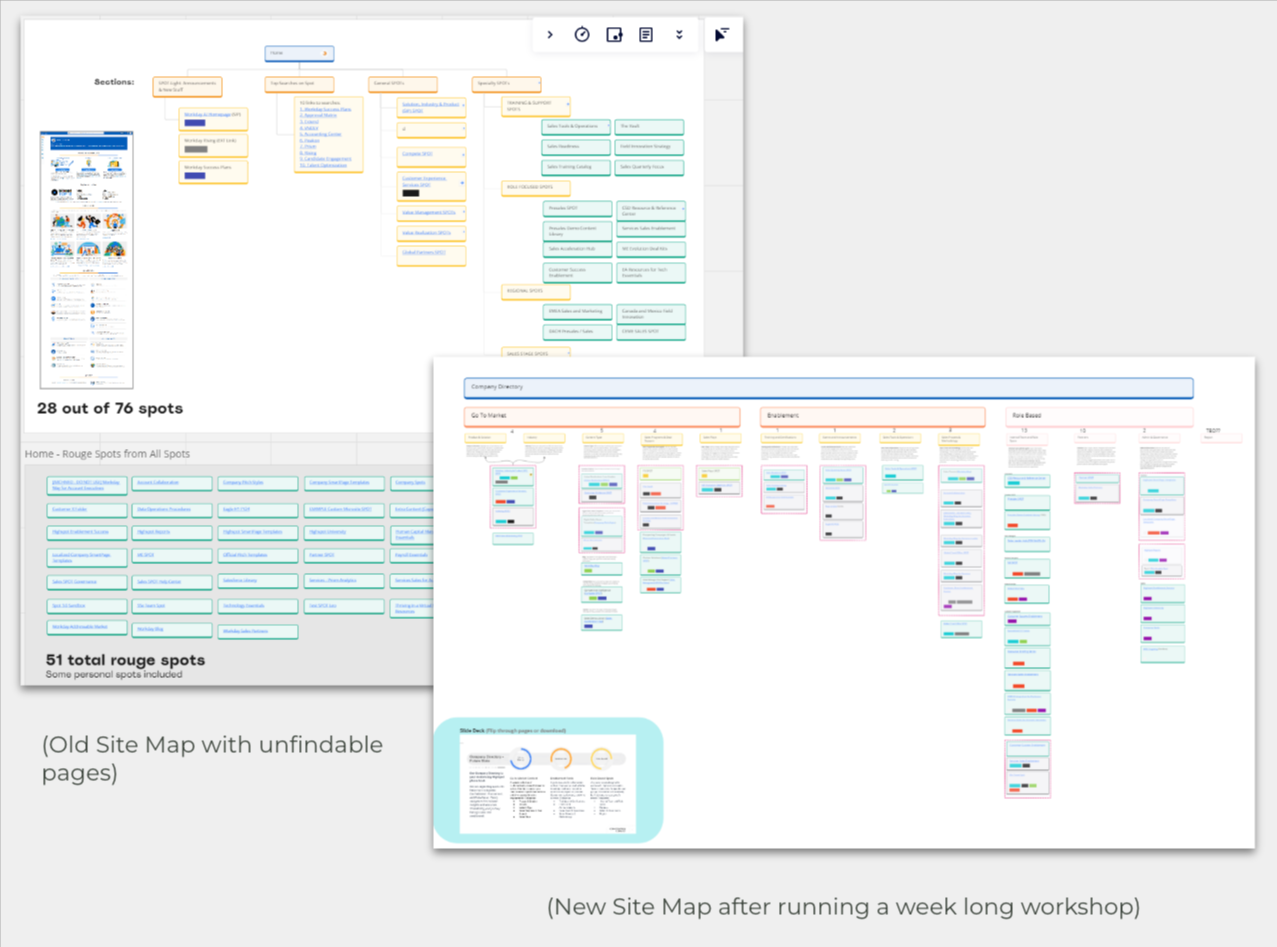Select the EMEA Sales and Marketing card
This screenshot has height=947, width=1277.
pyautogui.click(x=577, y=312)
